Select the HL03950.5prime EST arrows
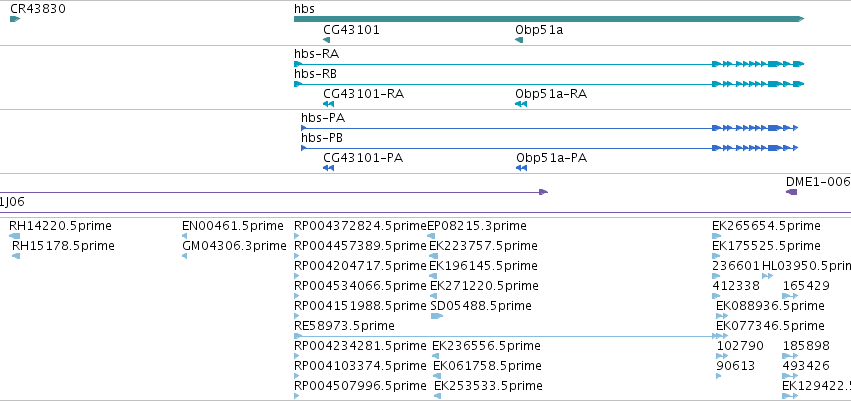The image size is (851, 401). pos(767,276)
